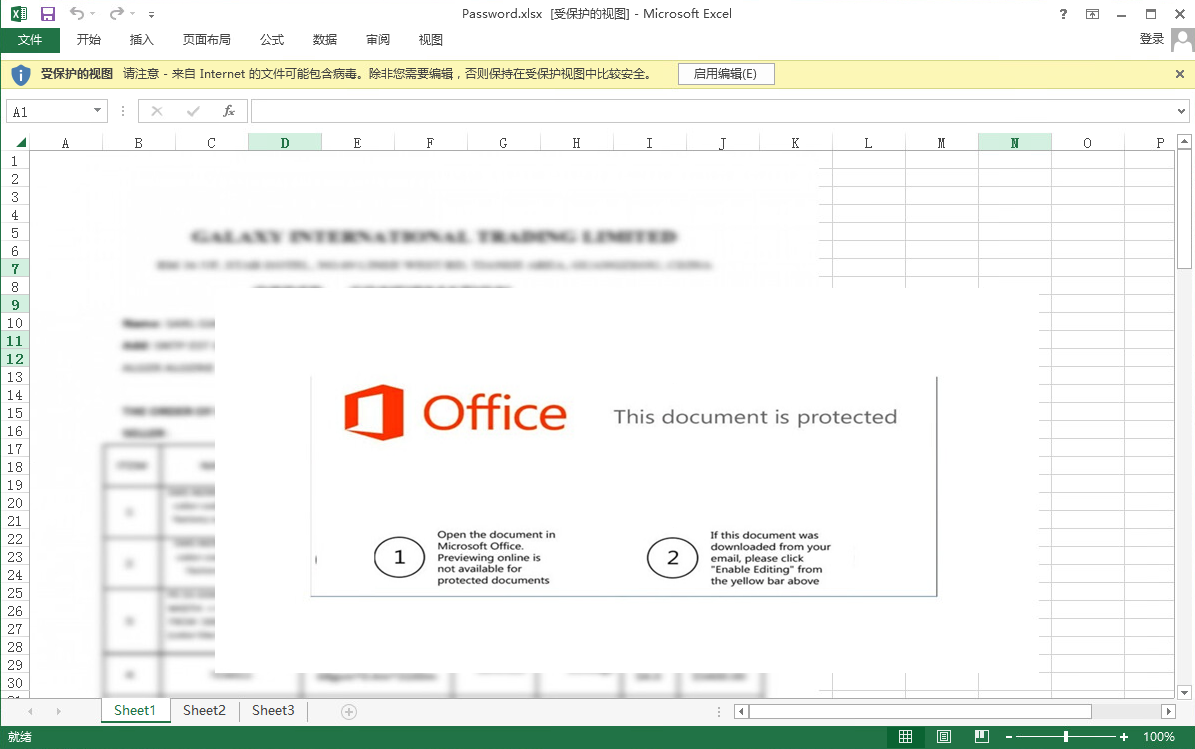Switch to Page Layout view in status bar
The image size is (1195, 749).
pyautogui.click(x=944, y=736)
